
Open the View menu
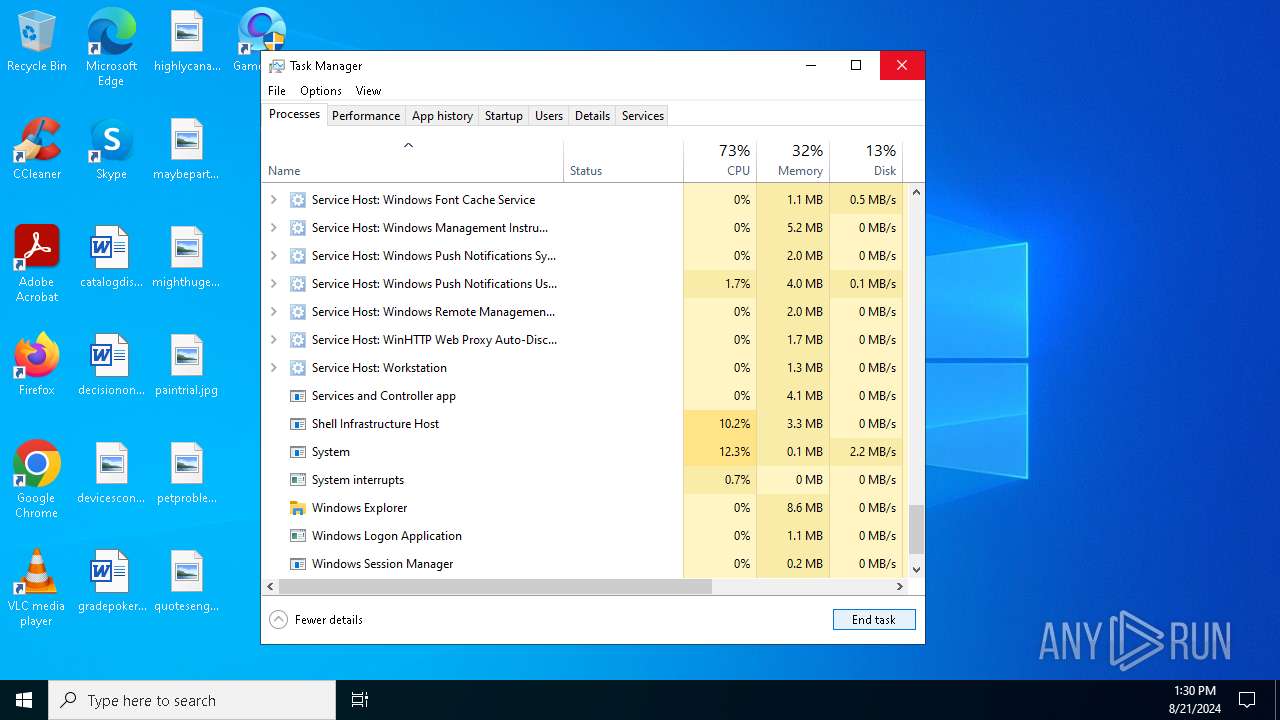[368, 91]
